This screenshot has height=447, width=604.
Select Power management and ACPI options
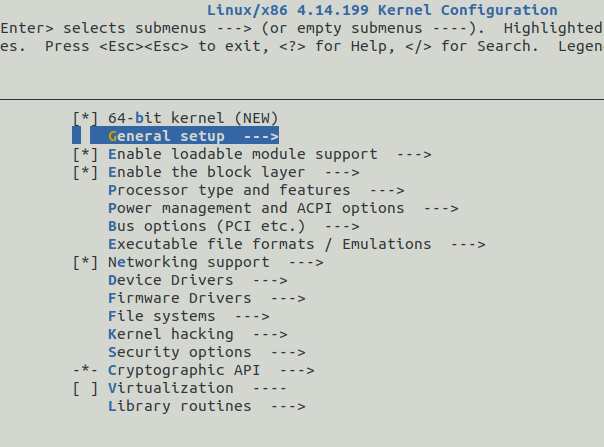coord(283,208)
